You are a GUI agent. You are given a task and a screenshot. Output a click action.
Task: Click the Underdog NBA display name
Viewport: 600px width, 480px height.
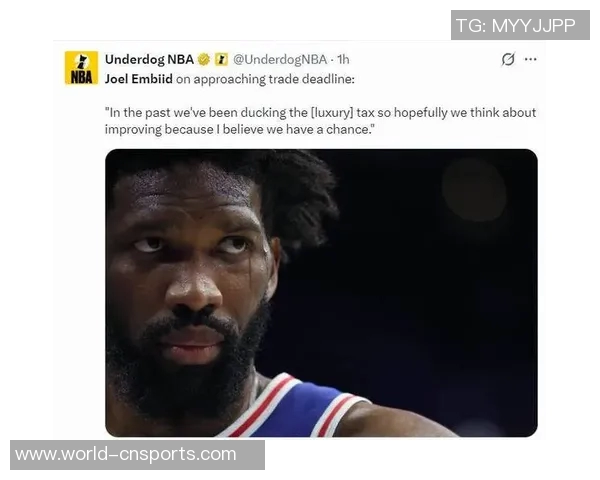[149, 59]
